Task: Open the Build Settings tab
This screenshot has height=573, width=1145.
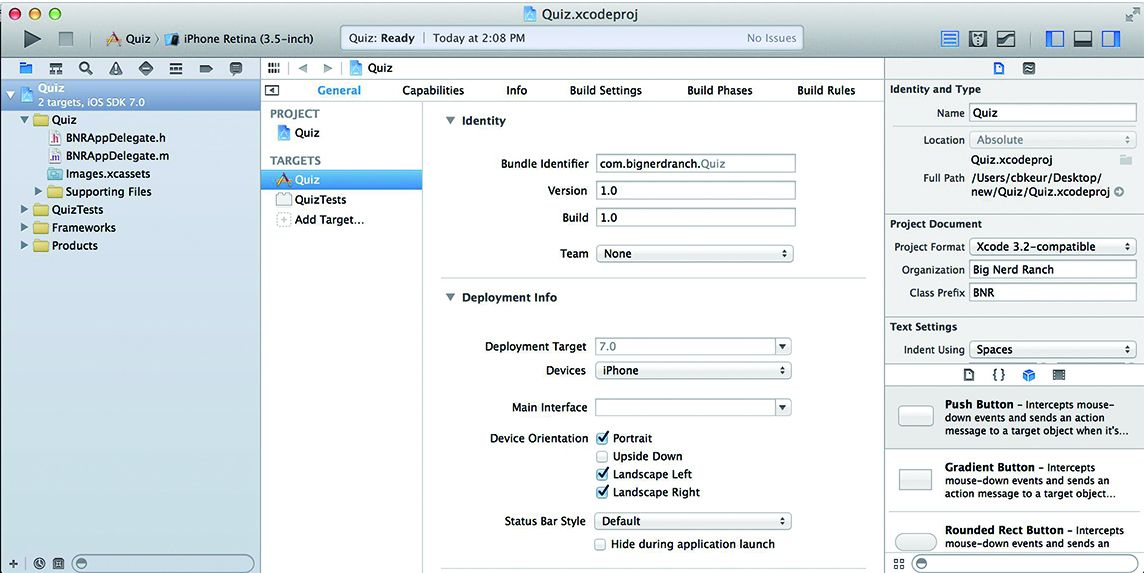Action: click(x=605, y=91)
